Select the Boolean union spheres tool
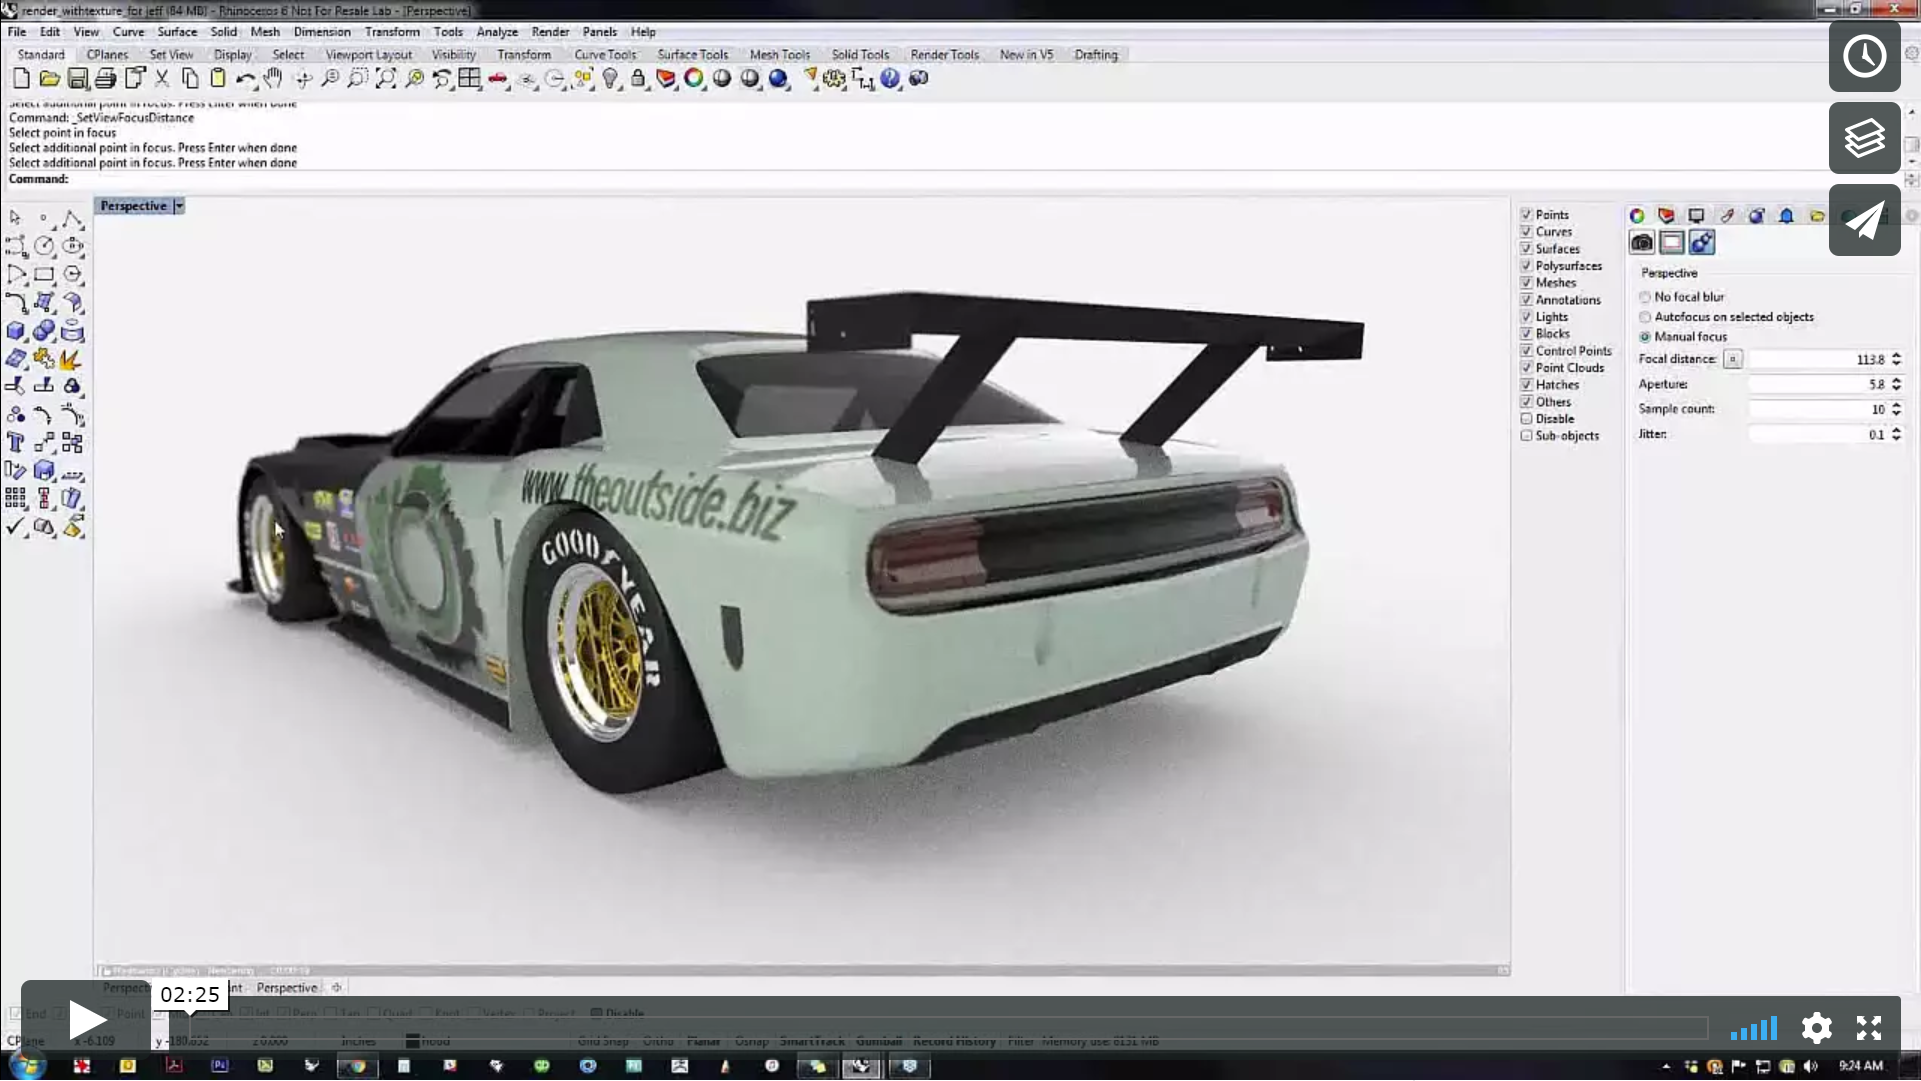The image size is (1921, 1081). point(44,330)
